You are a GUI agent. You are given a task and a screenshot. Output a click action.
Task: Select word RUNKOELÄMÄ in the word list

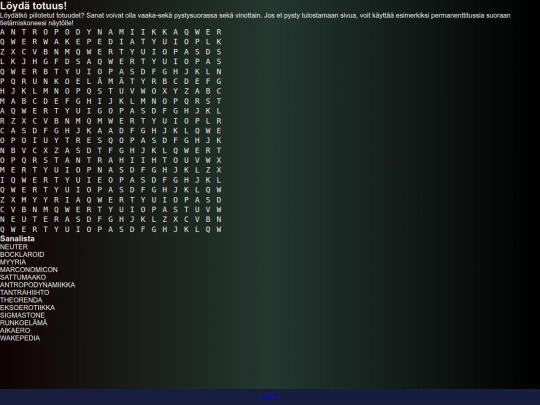tap(23, 322)
